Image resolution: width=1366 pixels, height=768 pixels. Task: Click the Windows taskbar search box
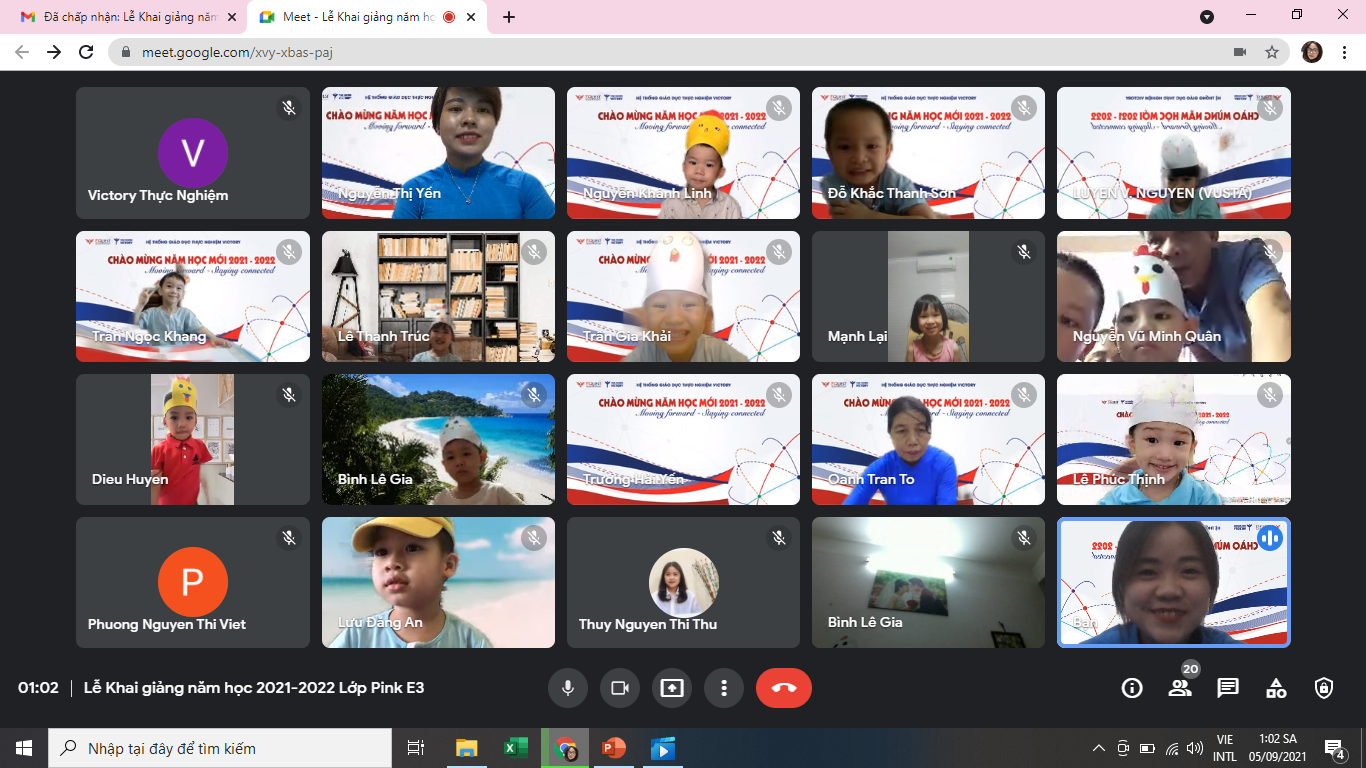click(220, 748)
